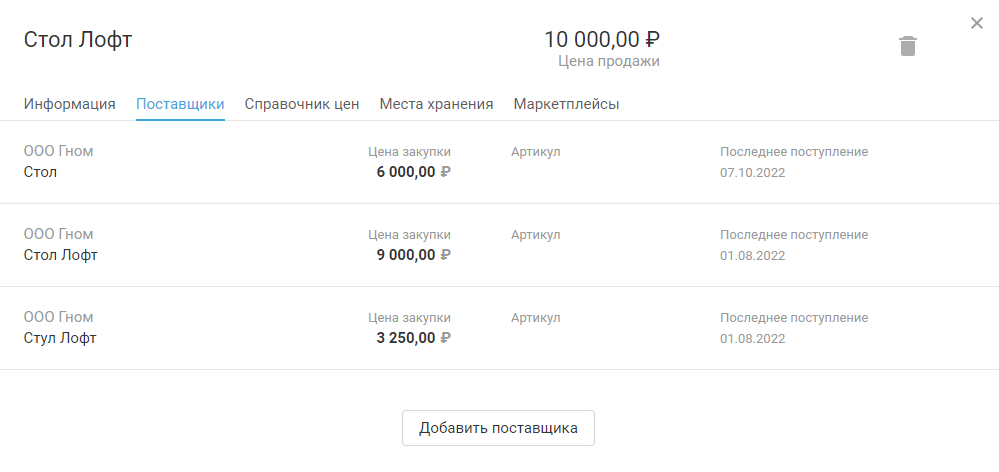
Task: Select the supplier row named Стол
Action: (41, 172)
